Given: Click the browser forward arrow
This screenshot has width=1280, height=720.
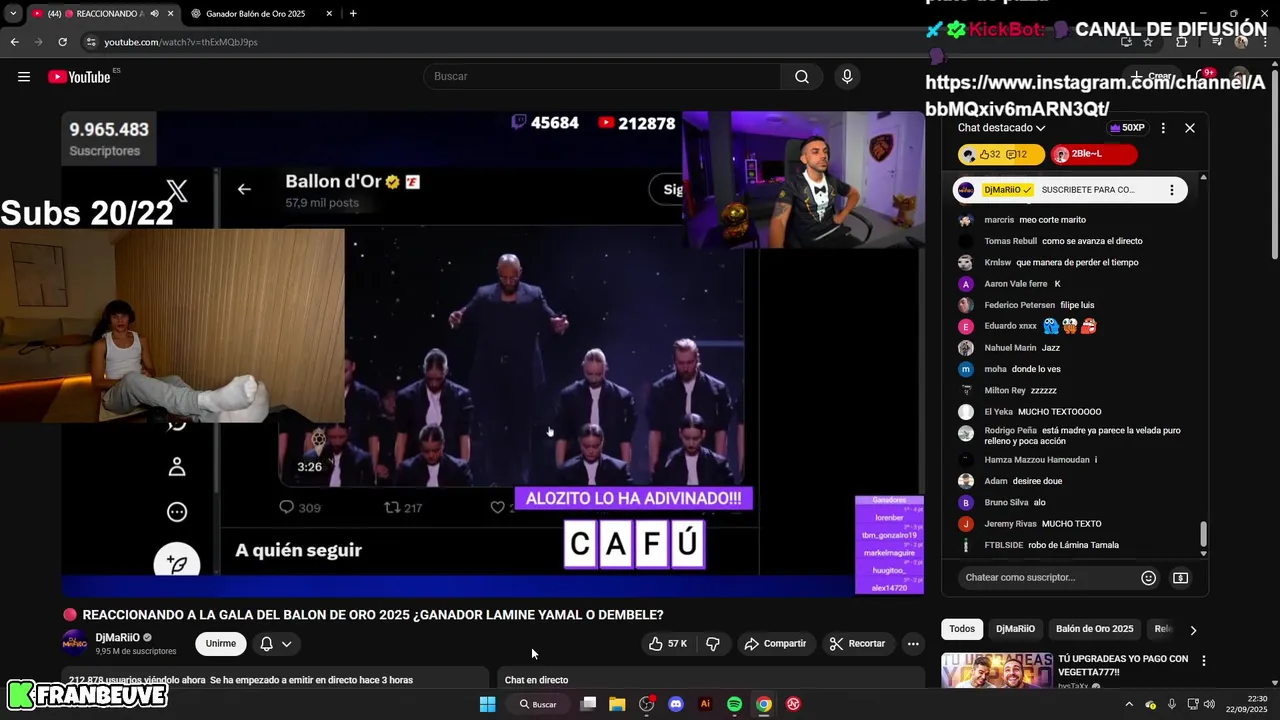Looking at the screenshot, I should (38, 42).
